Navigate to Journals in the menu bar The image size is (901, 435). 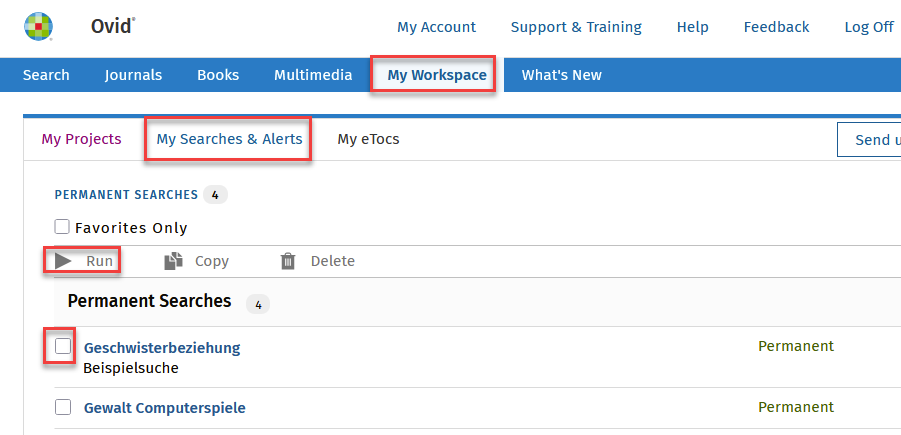(133, 75)
